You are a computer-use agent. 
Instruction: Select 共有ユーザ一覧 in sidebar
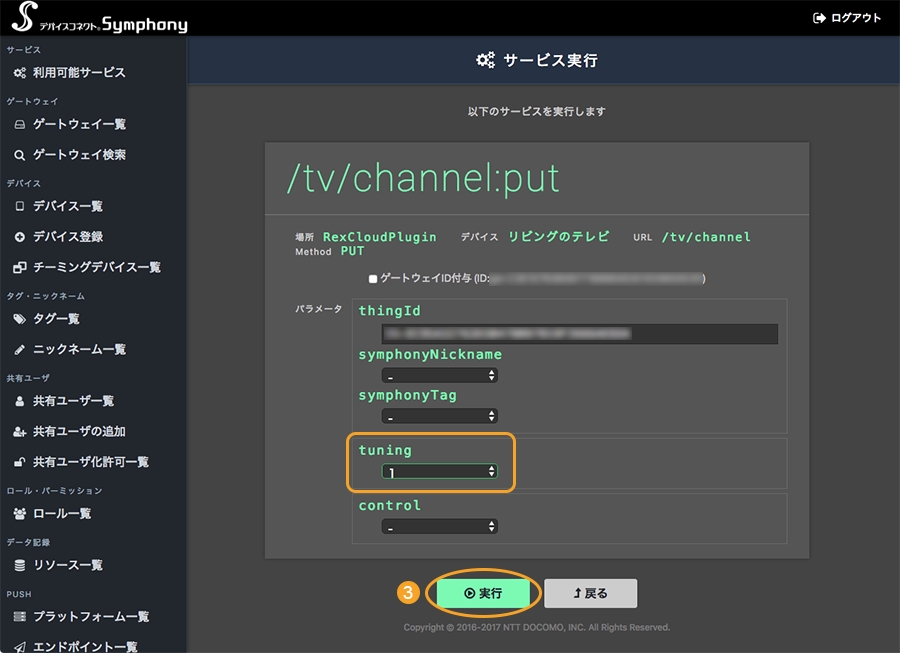tap(73, 401)
